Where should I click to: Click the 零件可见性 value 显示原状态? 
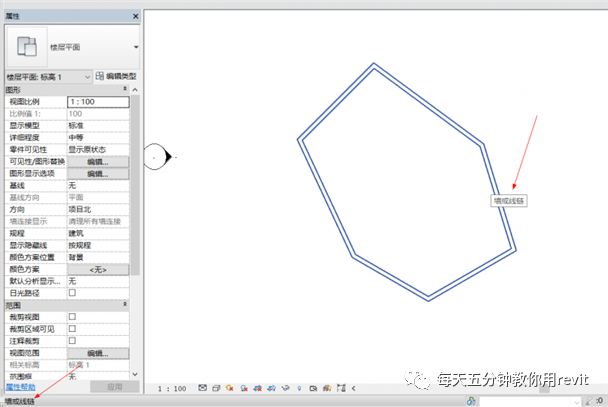pyautogui.click(x=98, y=150)
